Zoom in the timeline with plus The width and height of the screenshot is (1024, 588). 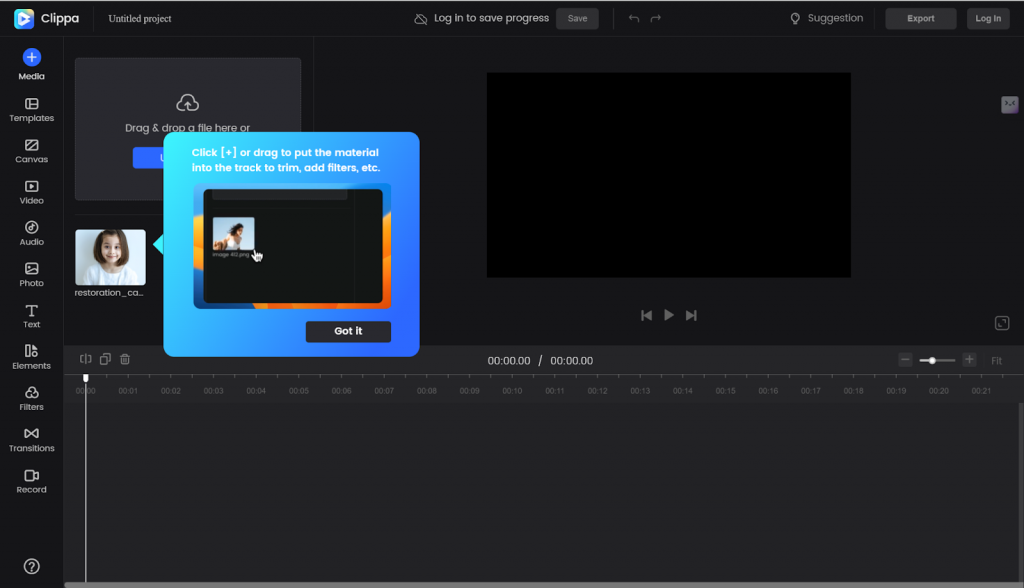(969, 360)
